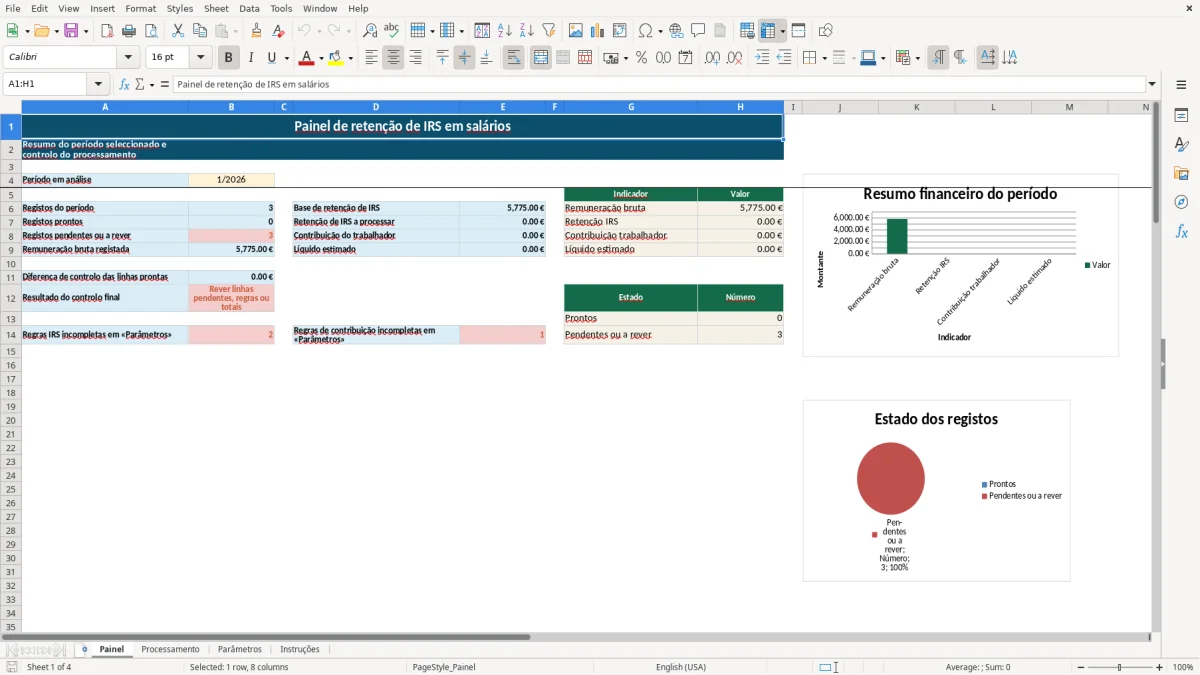Toggle print preview
The image size is (1200, 675).
point(151,31)
